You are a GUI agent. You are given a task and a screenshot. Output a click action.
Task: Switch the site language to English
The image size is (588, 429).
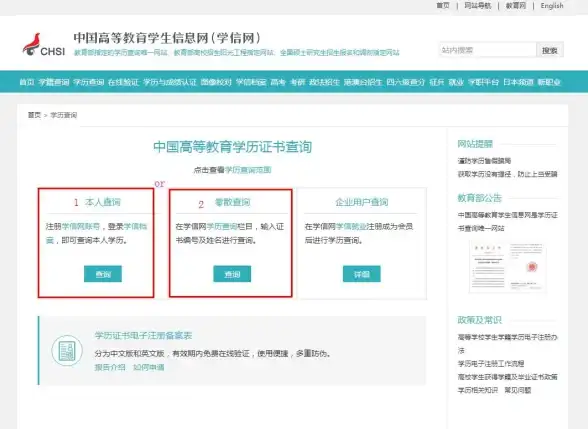[552, 6]
